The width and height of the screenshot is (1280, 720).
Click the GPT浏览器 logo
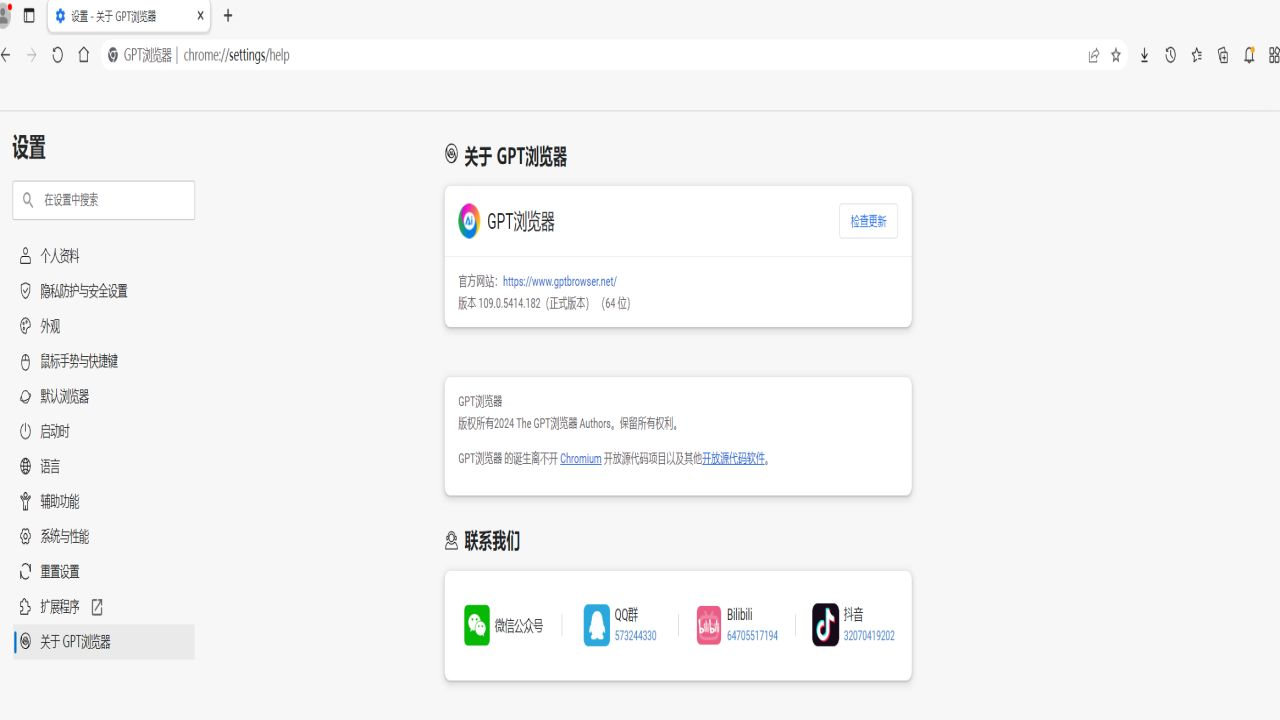click(469, 221)
